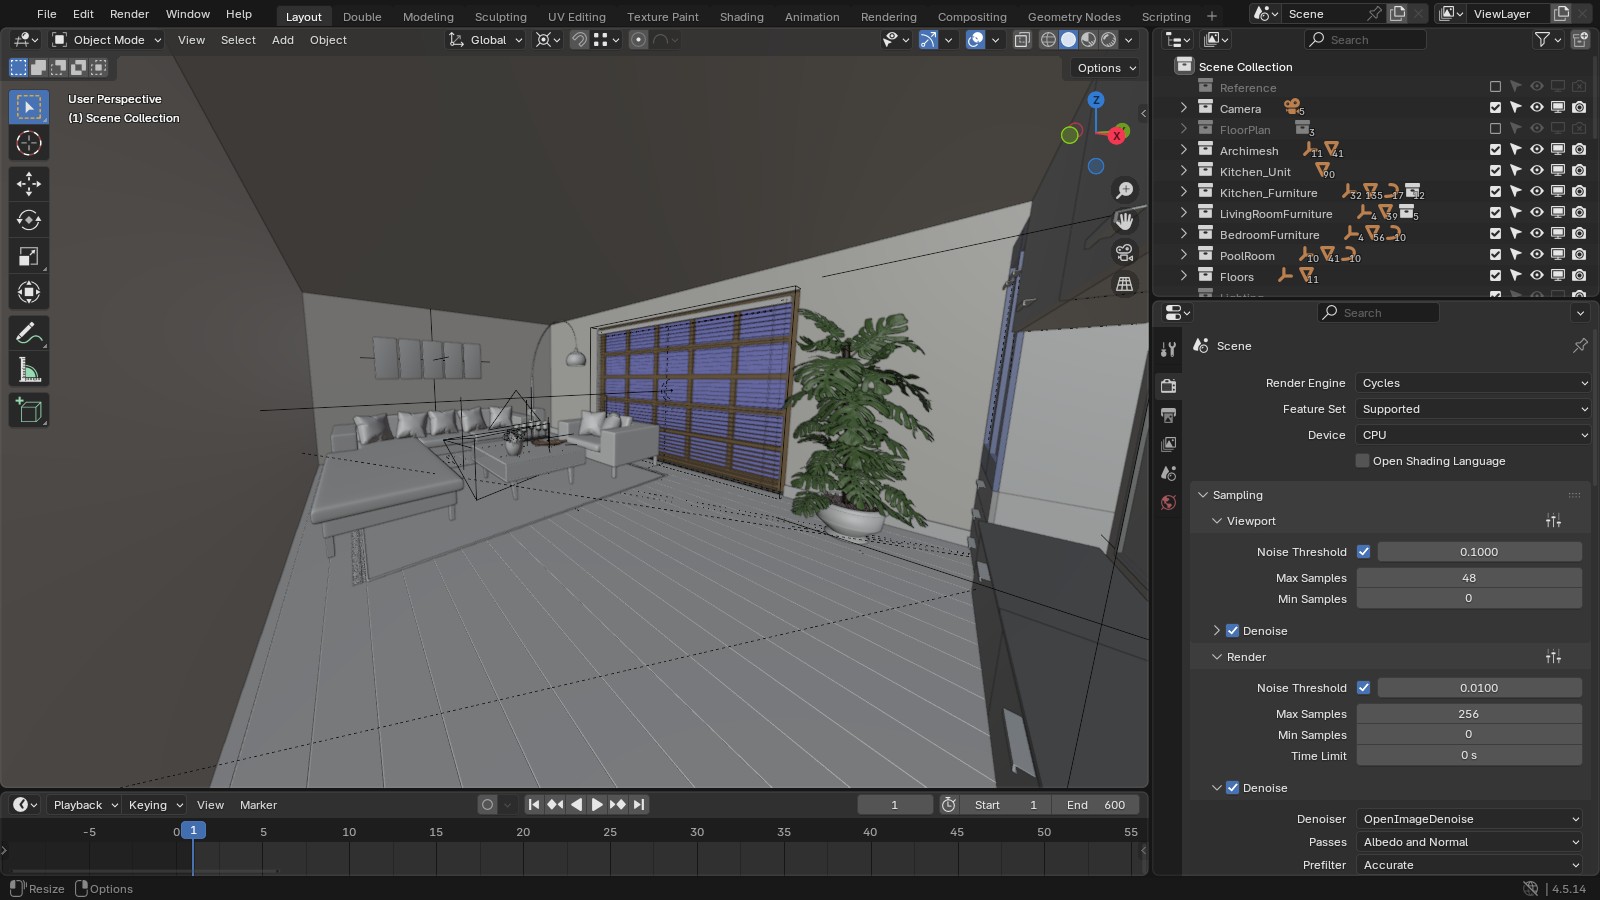The image size is (1600, 900).
Task: Select the Add Cube tool
Action: (29, 410)
